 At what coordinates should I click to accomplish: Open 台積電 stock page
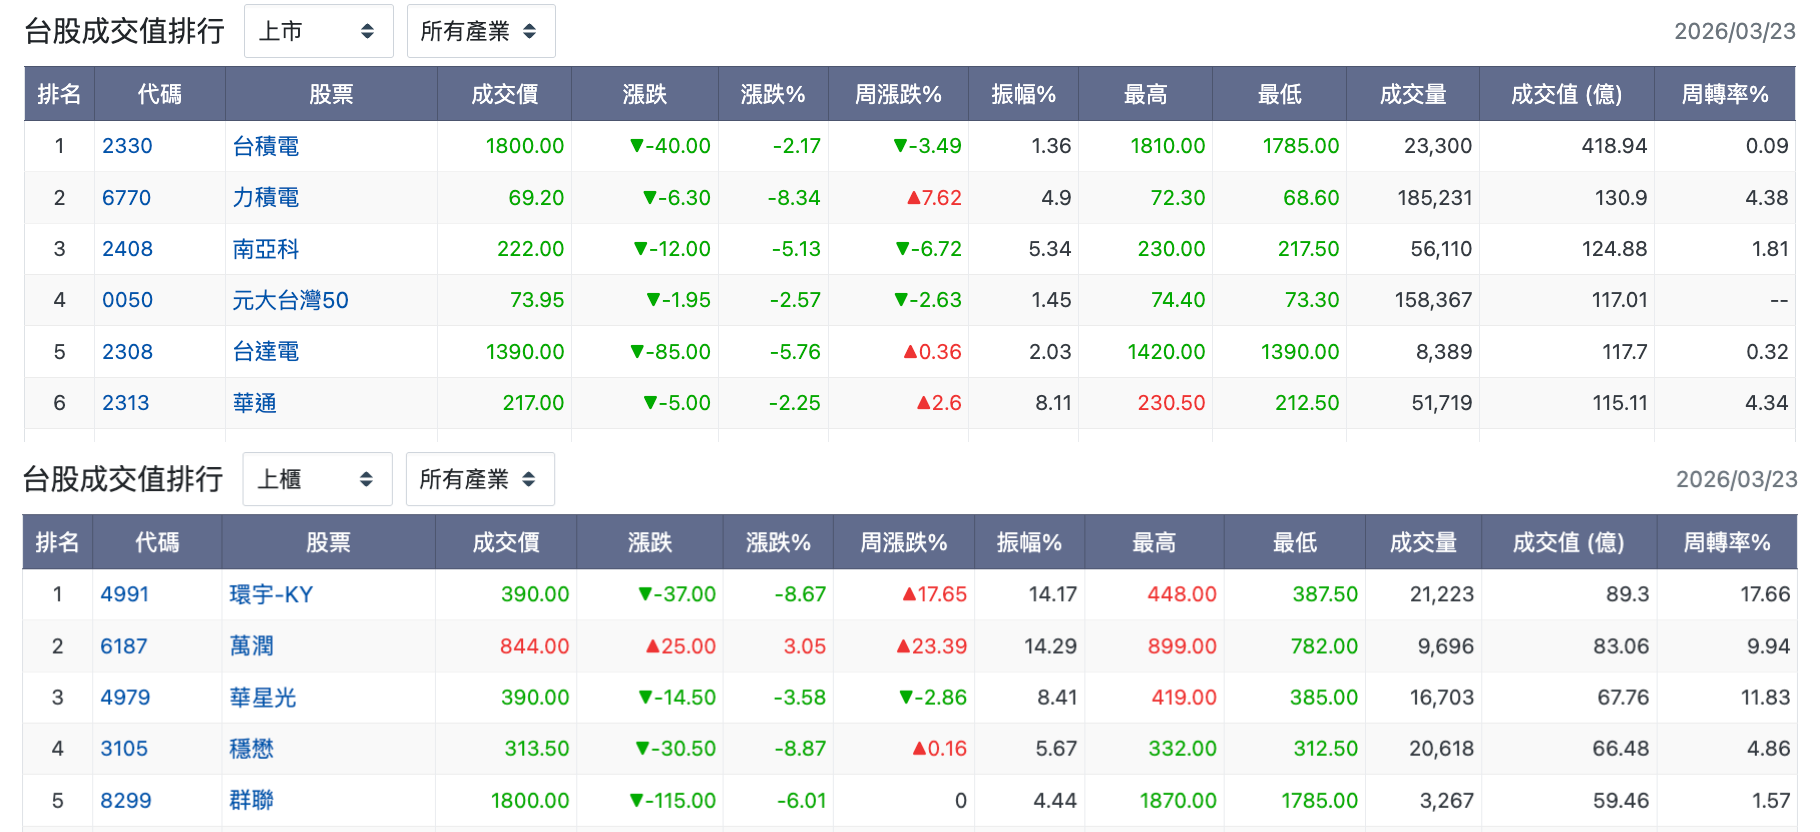[x=266, y=146]
